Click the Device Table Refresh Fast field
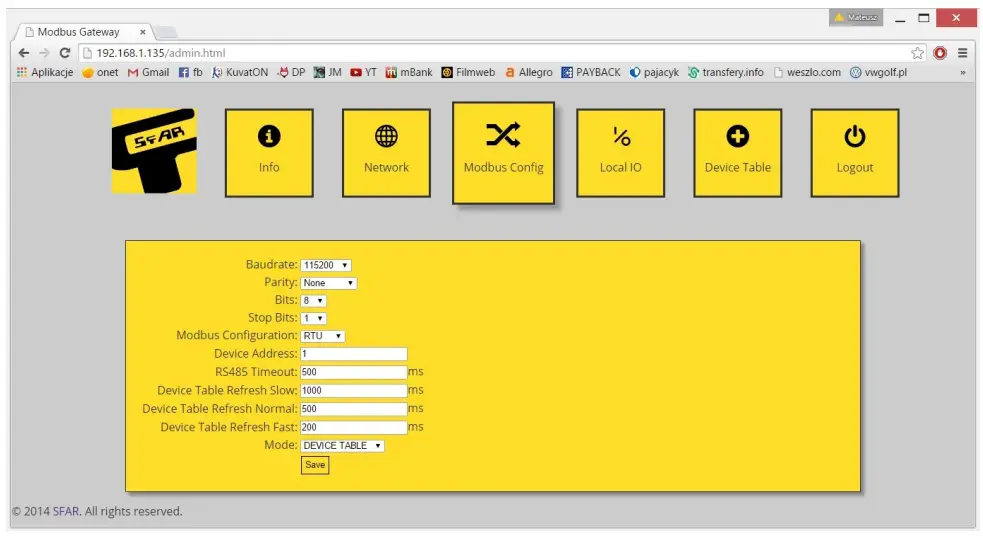 pyautogui.click(x=354, y=428)
